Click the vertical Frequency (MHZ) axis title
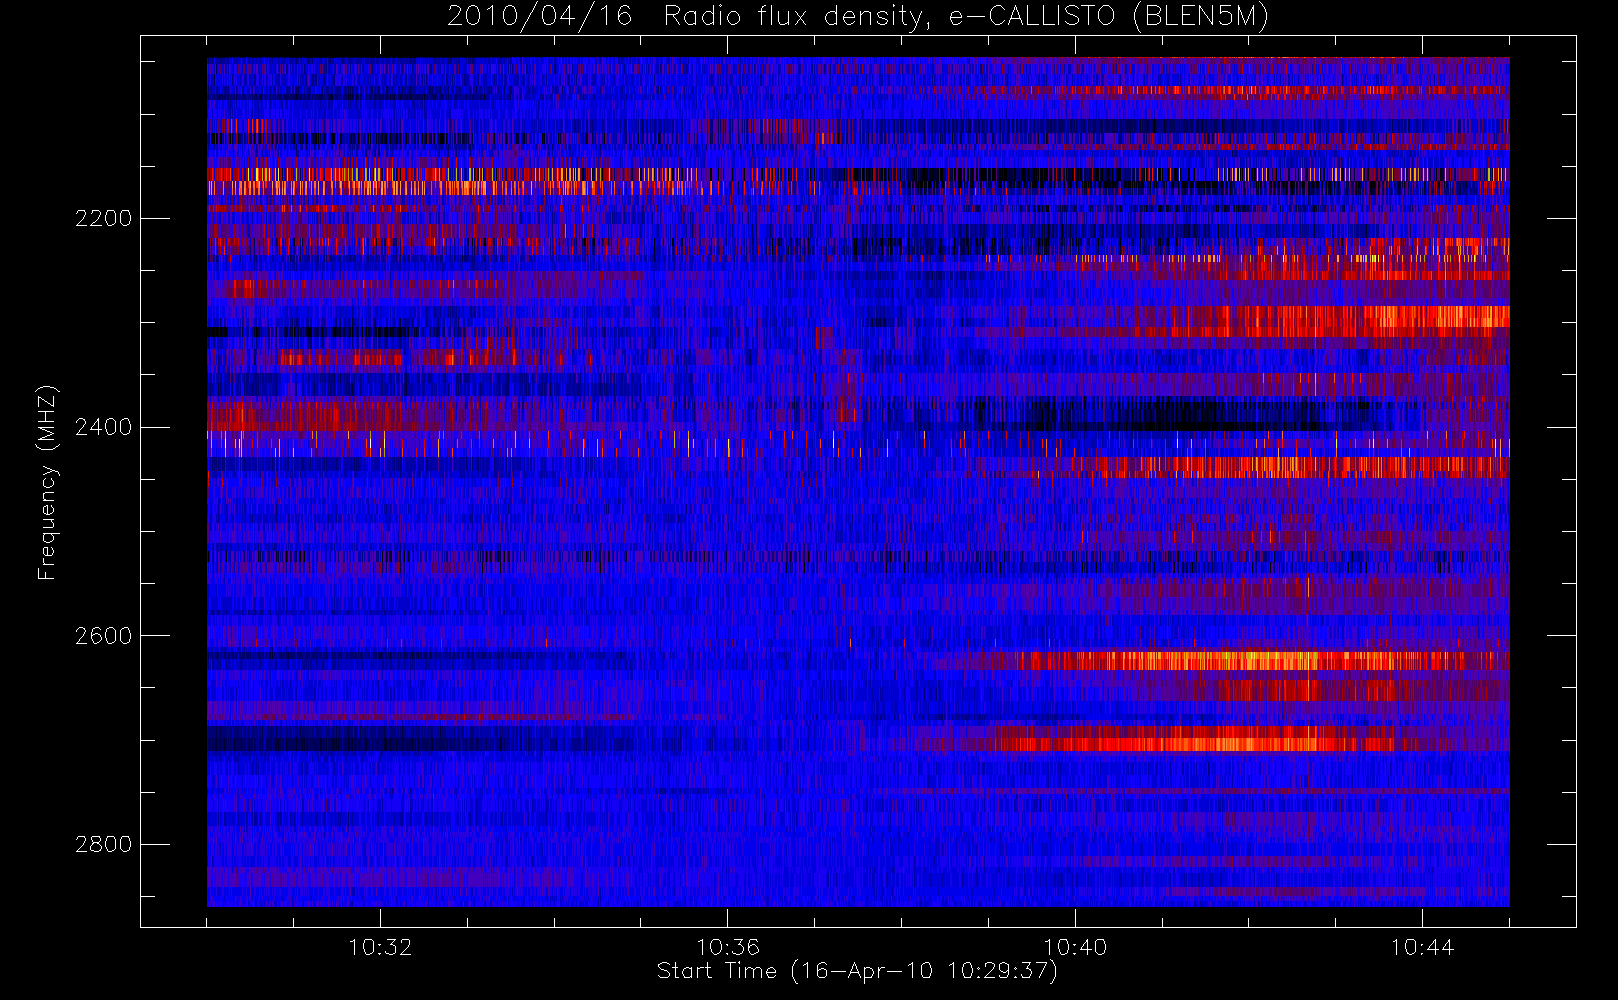Image resolution: width=1618 pixels, height=1000 pixels. click(x=47, y=483)
